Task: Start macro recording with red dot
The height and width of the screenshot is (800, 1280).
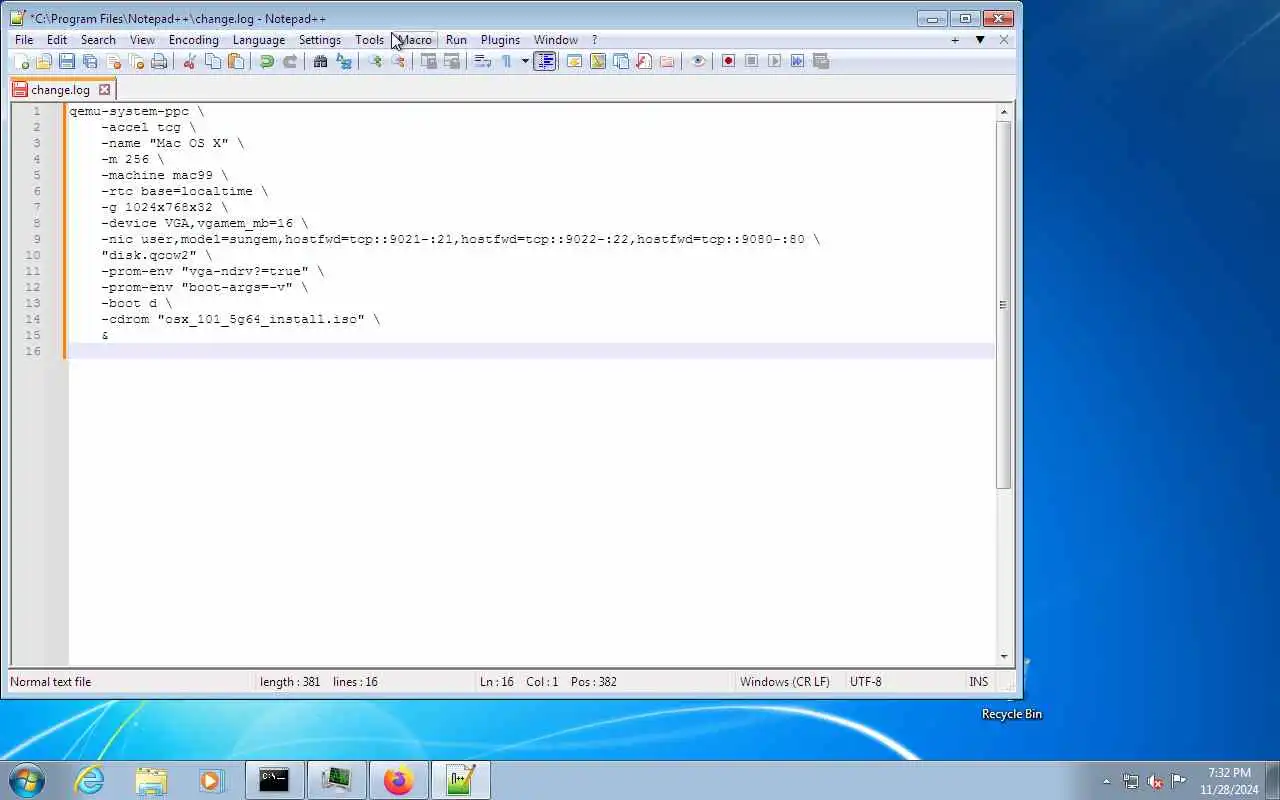Action: pos(728,61)
